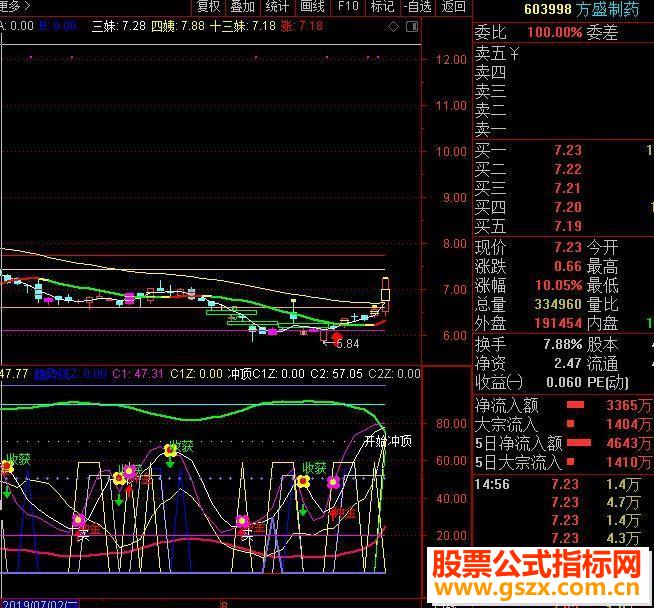Click the 卖五 row label
Screen dimensions: 654x608
490,54
